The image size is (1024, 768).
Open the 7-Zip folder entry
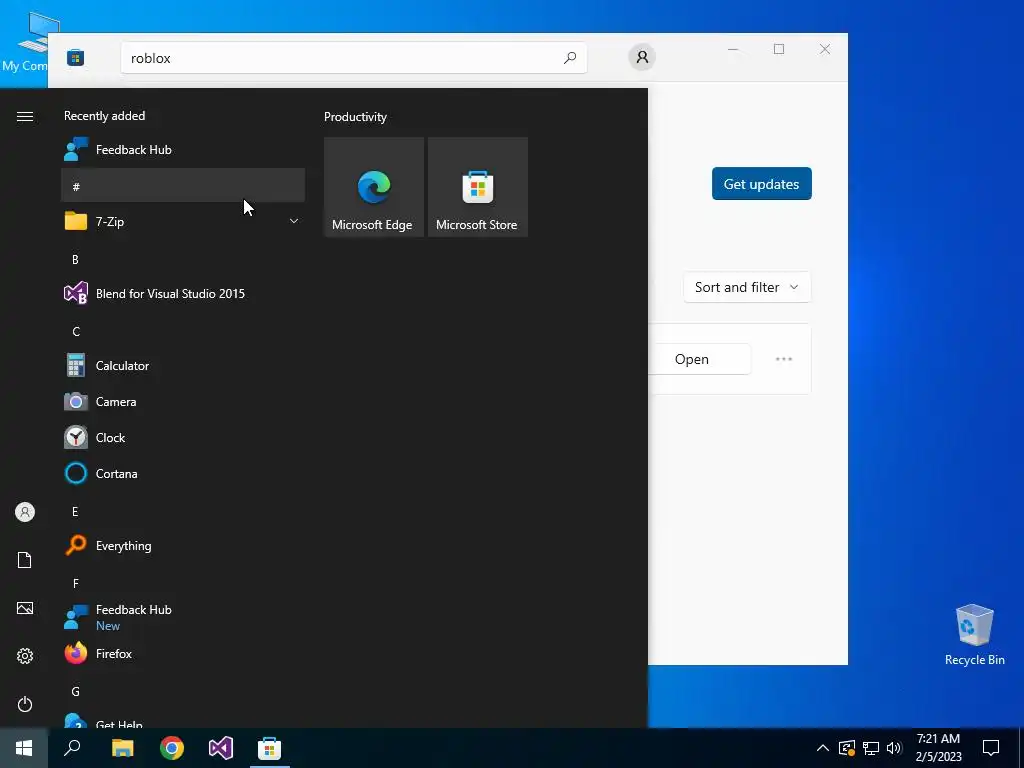point(183,221)
